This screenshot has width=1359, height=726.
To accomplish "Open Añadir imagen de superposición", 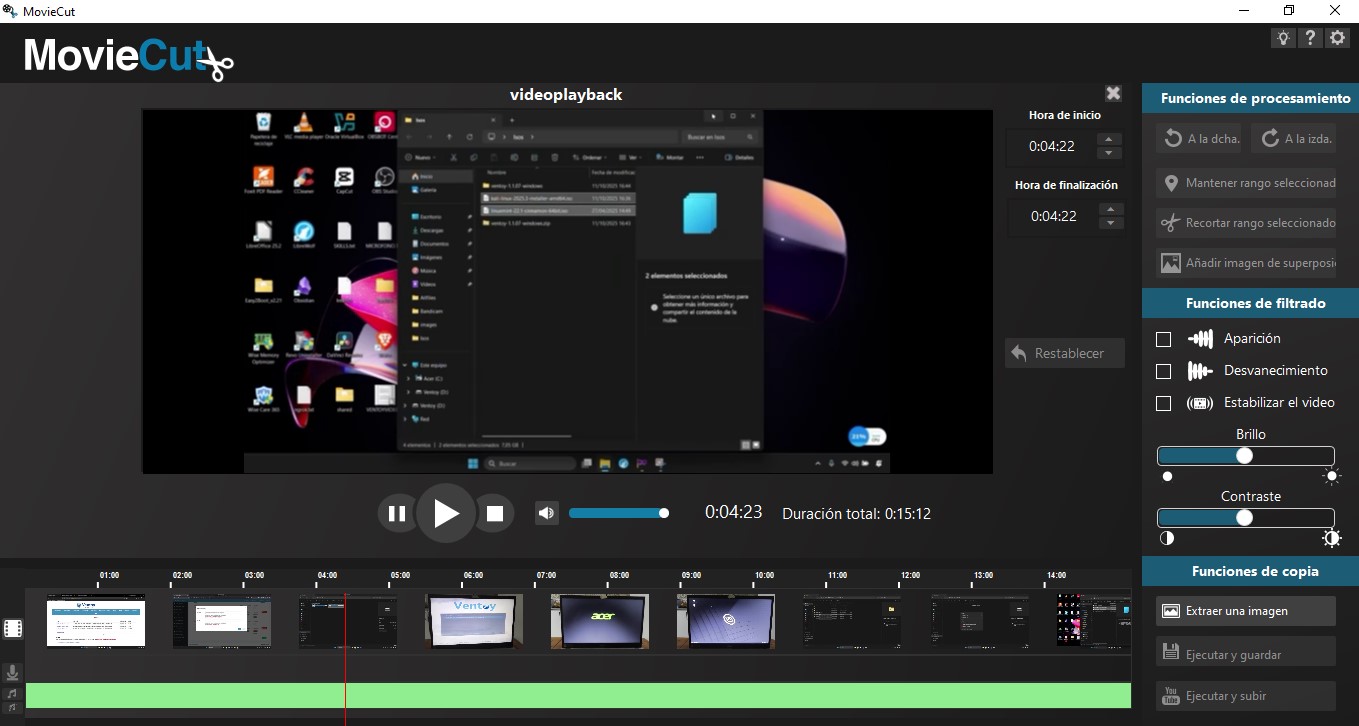I will point(1169,263).
